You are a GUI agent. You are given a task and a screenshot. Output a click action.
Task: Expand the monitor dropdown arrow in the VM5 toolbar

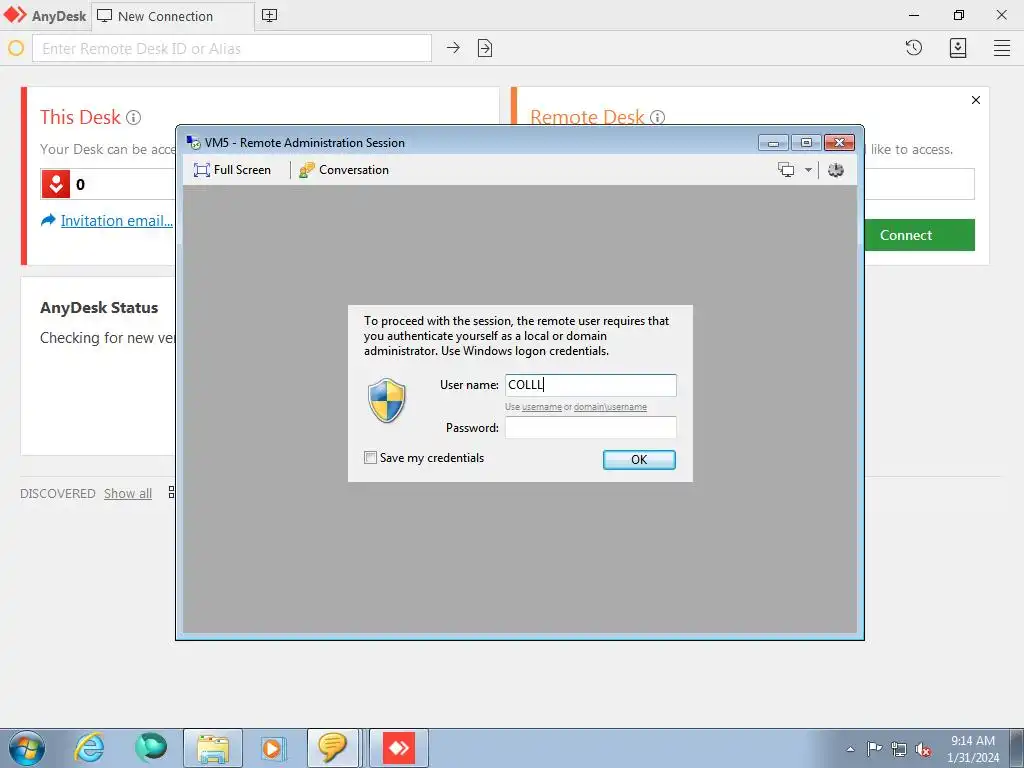808,170
